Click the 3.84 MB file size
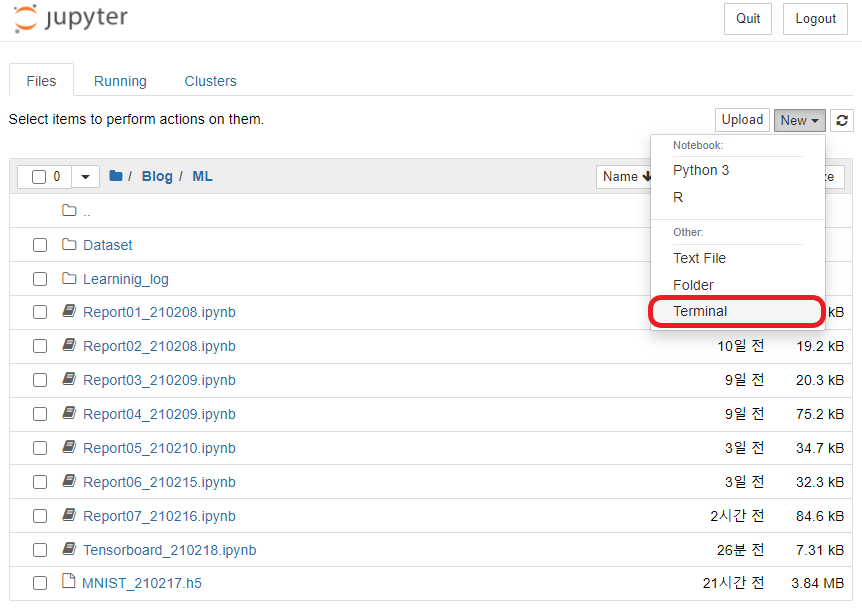862x610 pixels. click(817, 583)
